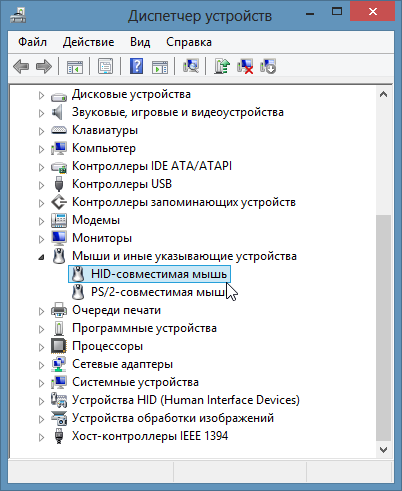Viewport: 402px width, 491px height.
Task: Open the Действие menu
Action: 88,42
